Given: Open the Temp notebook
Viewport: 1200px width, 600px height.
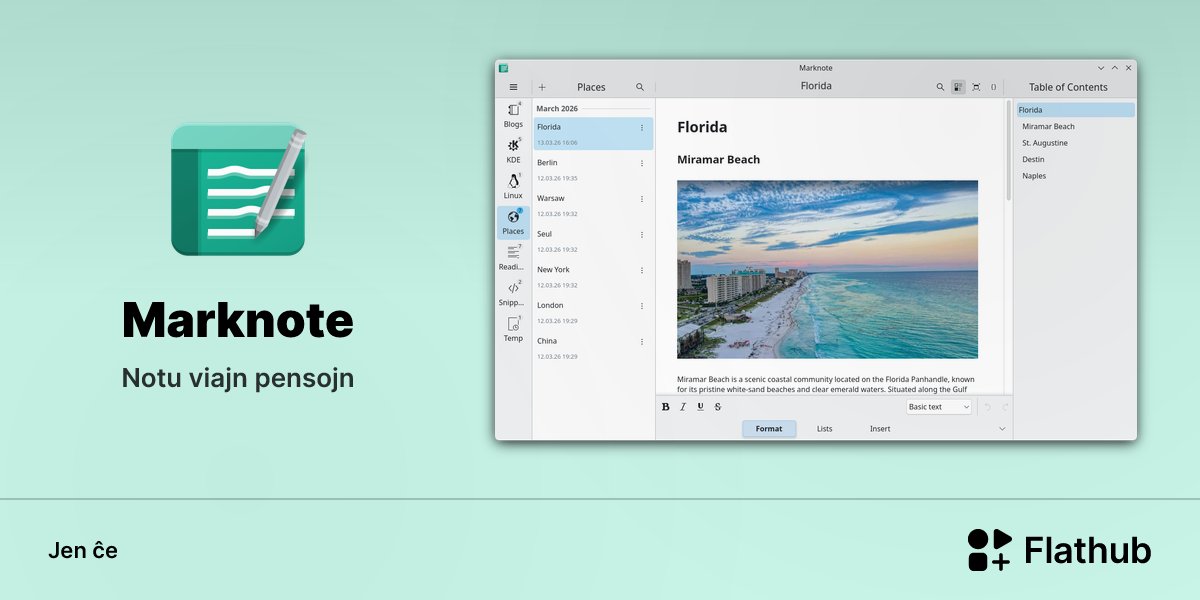Looking at the screenshot, I should click(513, 329).
